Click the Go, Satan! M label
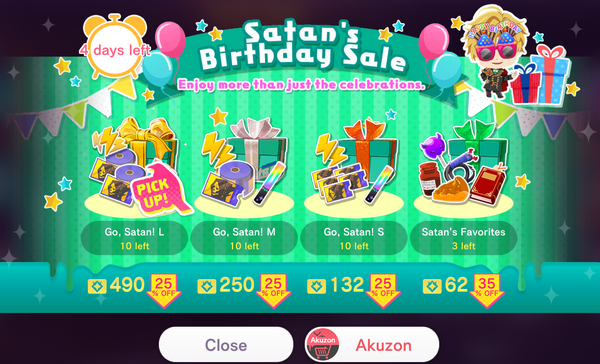 244,232
